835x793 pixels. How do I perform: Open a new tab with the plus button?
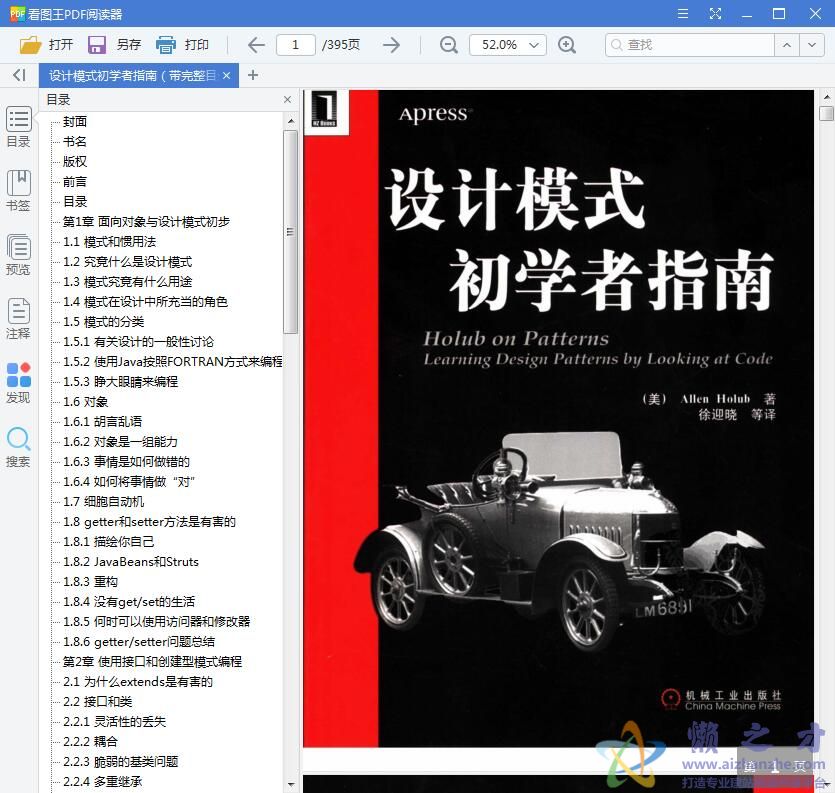[252, 75]
